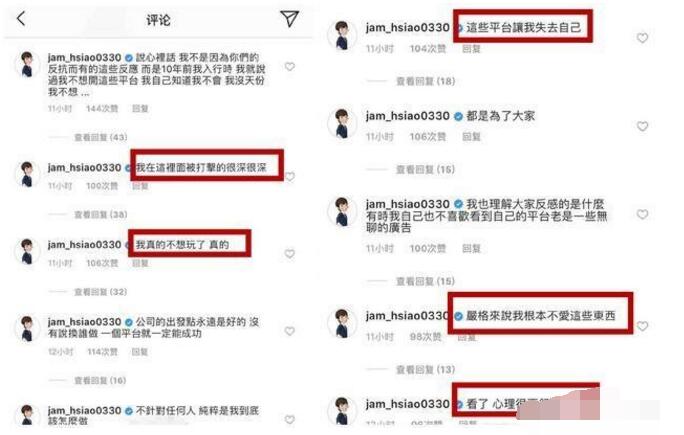Like the comment '都是為了大家'
The width and height of the screenshot is (684, 435).
tap(642, 126)
